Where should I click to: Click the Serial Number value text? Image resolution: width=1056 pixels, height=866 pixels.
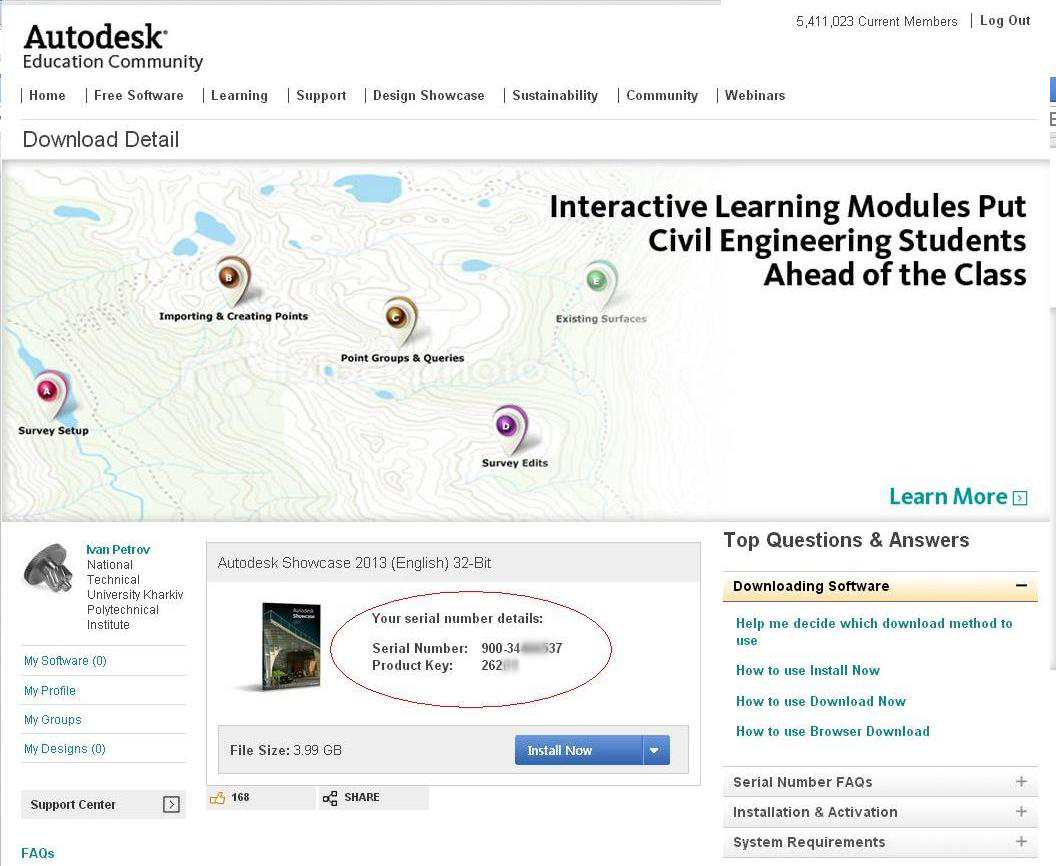521,648
